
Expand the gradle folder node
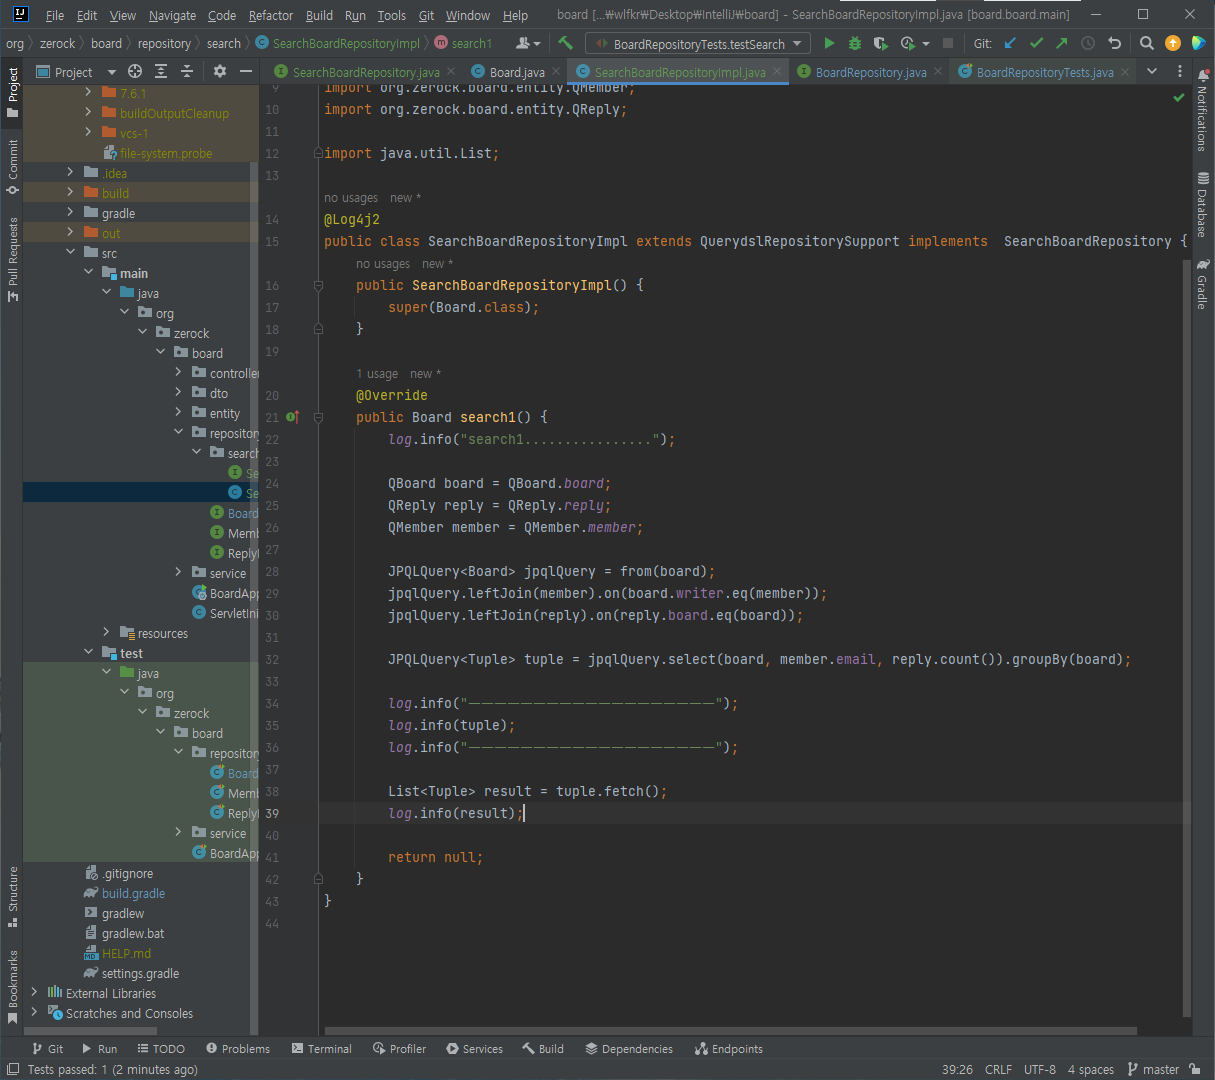(70, 213)
